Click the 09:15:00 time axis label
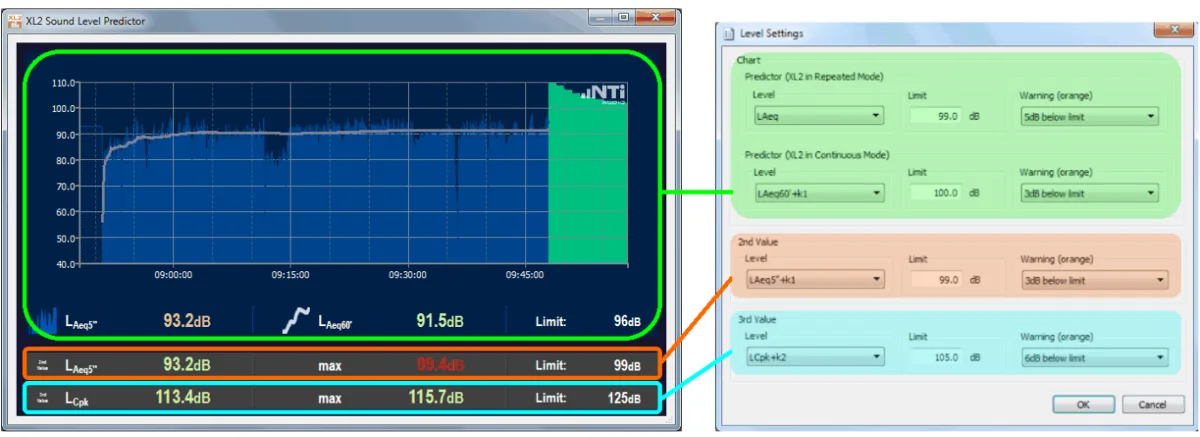Screen dimensions: 1200x437 click(290, 275)
